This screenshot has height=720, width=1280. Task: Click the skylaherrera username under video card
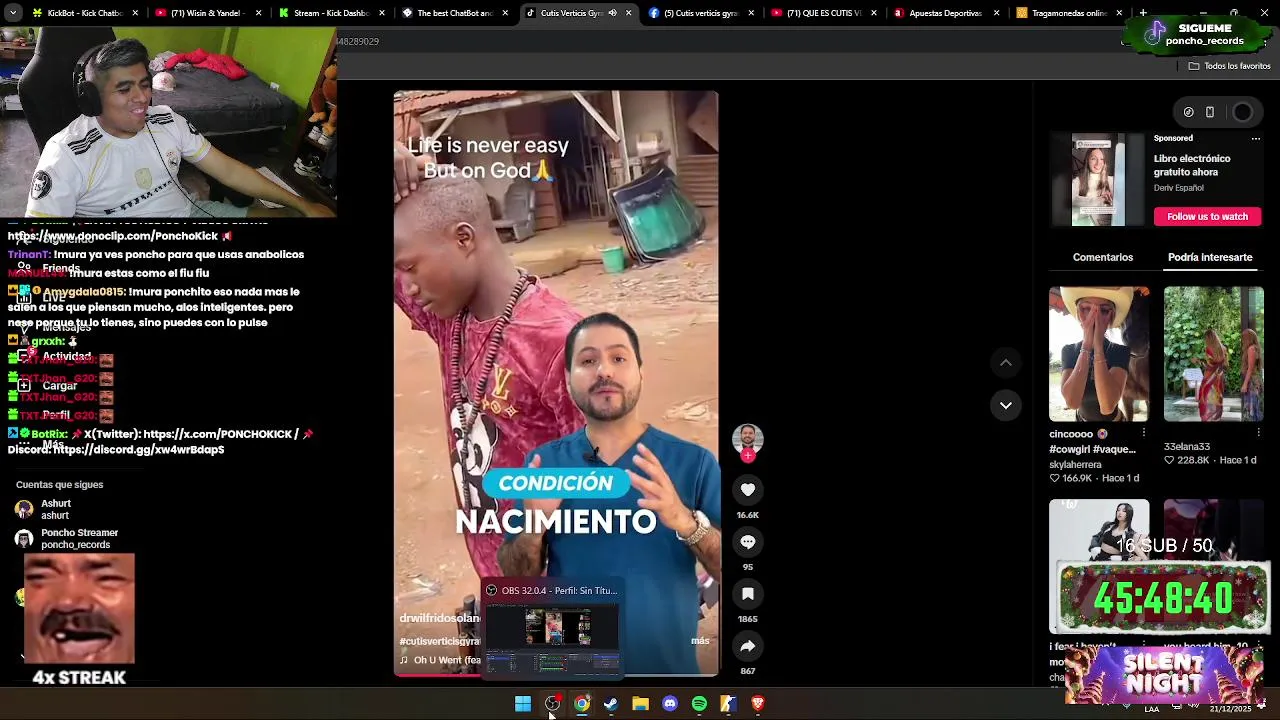[1075, 465]
